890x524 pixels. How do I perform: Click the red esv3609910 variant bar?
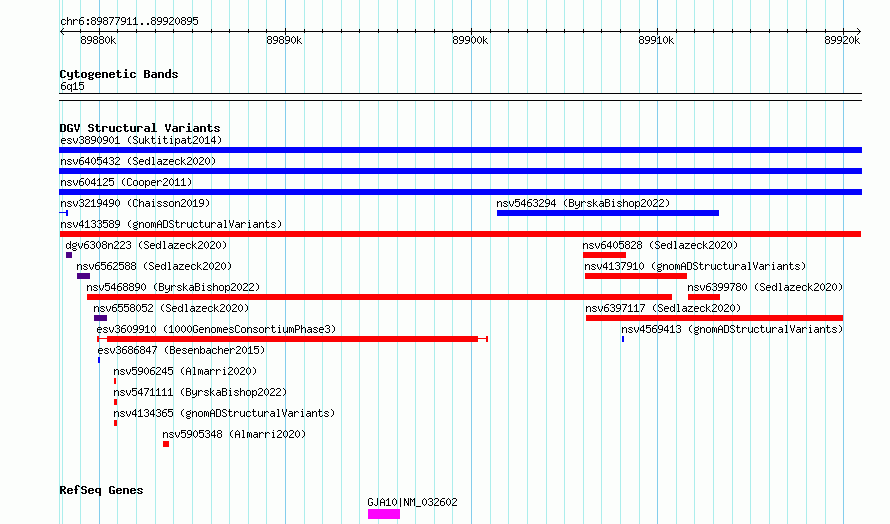click(x=292, y=339)
